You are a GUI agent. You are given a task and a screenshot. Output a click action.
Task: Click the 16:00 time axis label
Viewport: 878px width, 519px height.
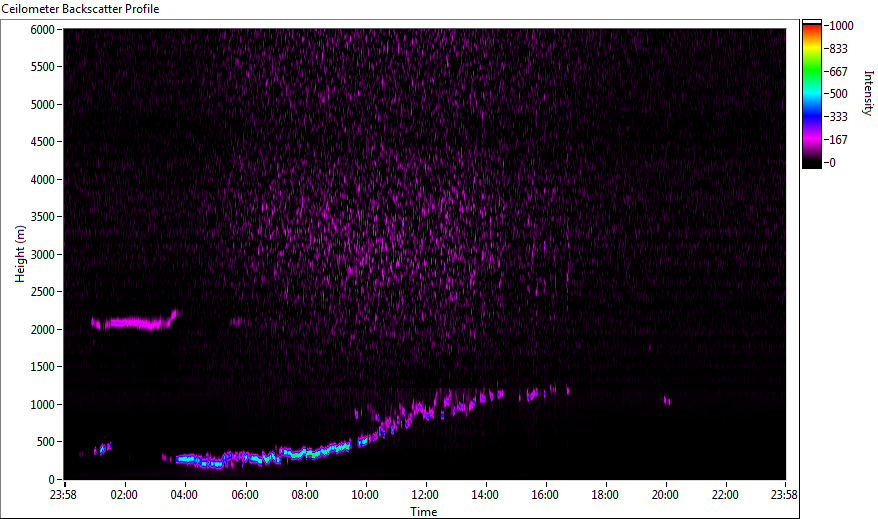click(x=545, y=495)
